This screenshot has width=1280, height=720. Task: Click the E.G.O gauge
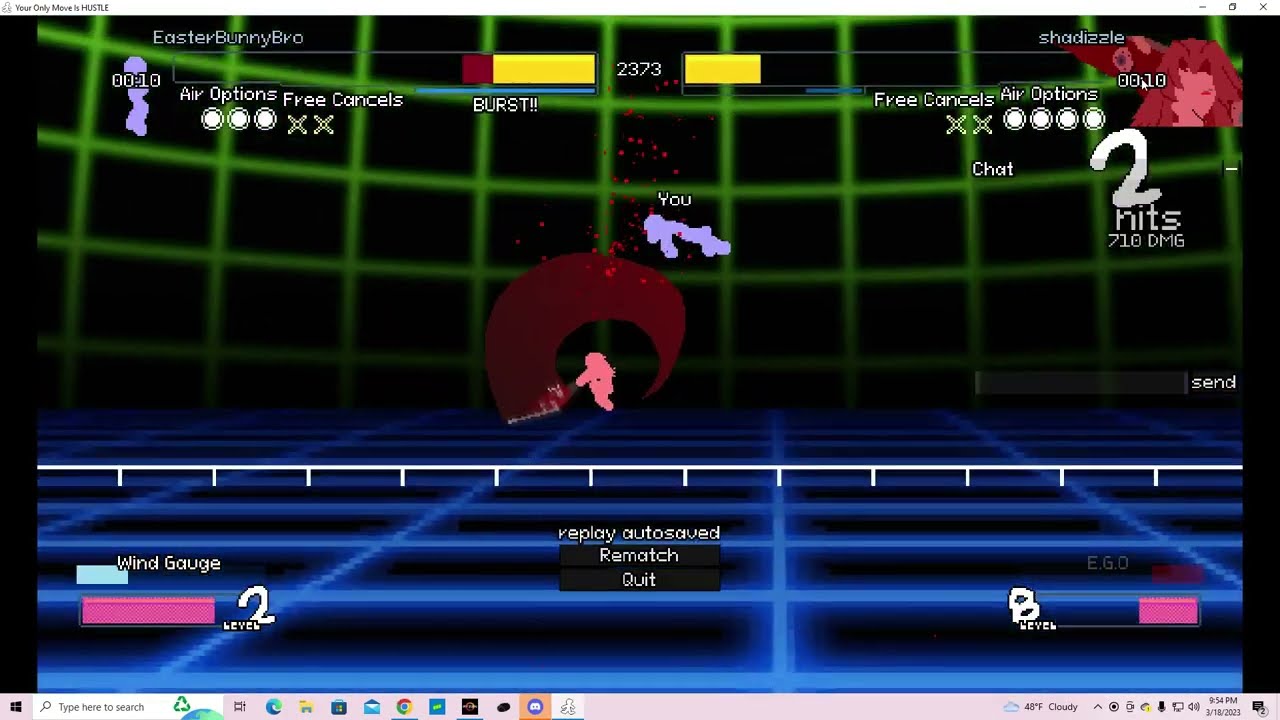pyautogui.click(x=1177, y=573)
